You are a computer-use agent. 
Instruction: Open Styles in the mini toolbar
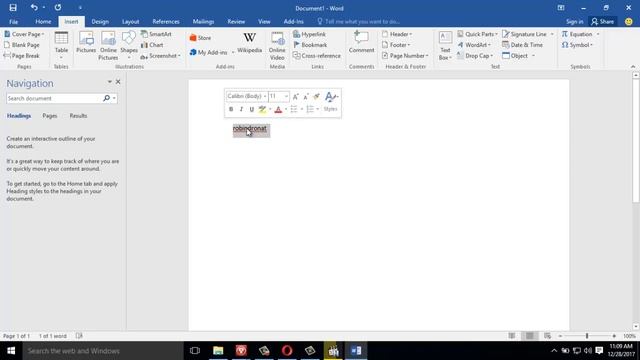[x=330, y=109]
